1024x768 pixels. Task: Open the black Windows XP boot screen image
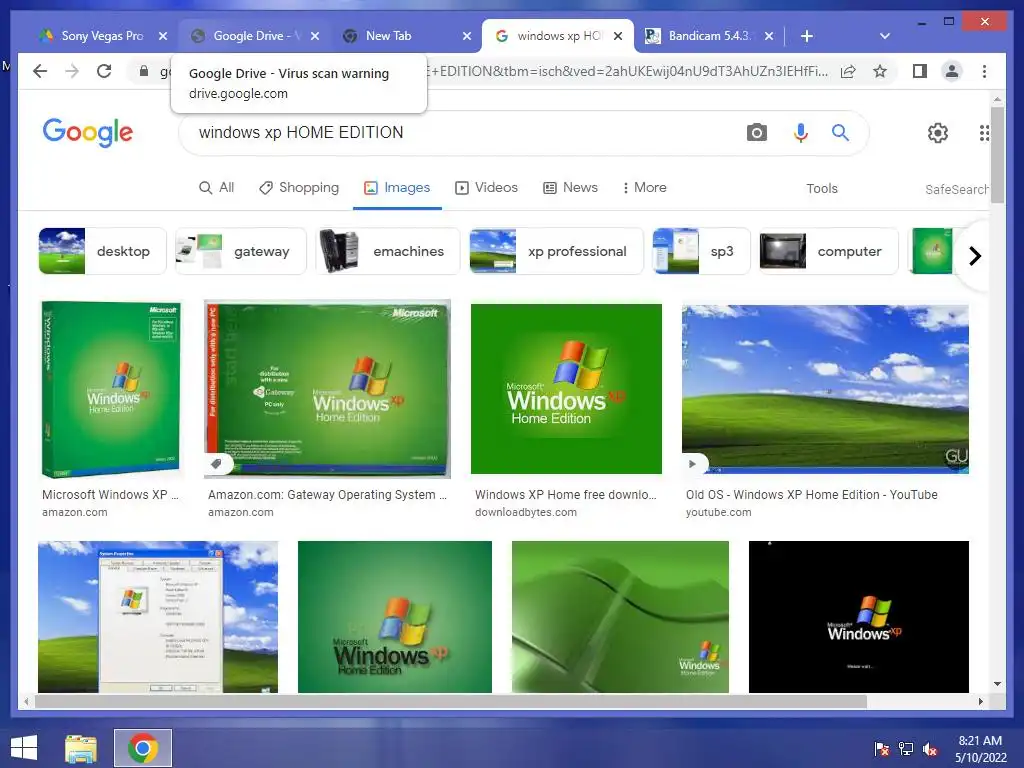(859, 616)
